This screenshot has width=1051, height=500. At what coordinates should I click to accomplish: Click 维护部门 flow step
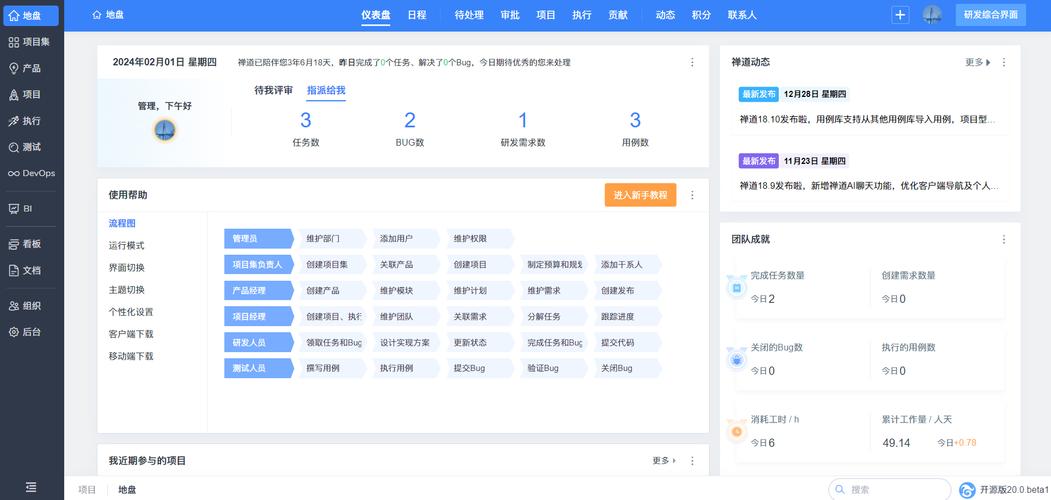point(332,239)
